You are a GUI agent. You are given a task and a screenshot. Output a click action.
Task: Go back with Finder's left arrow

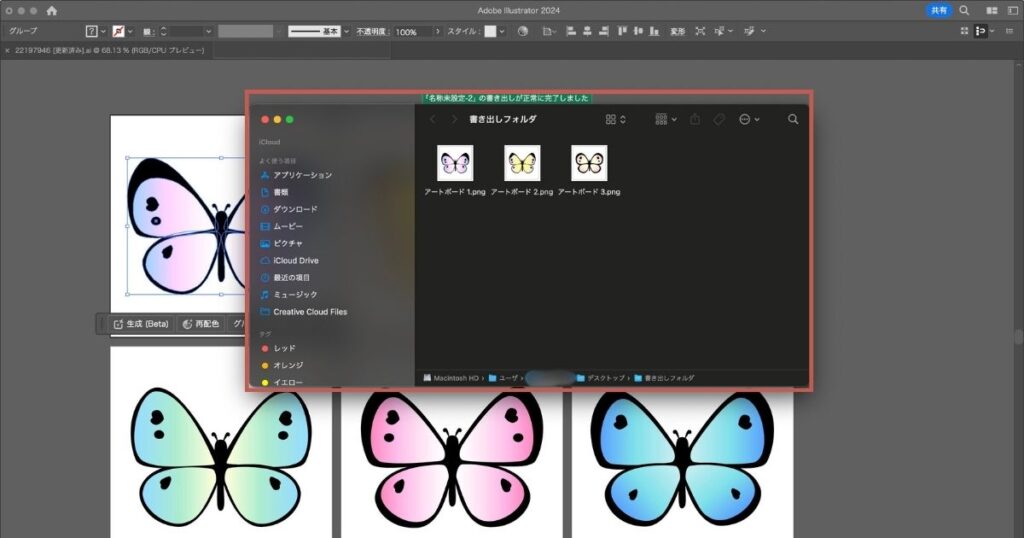pos(433,119)
